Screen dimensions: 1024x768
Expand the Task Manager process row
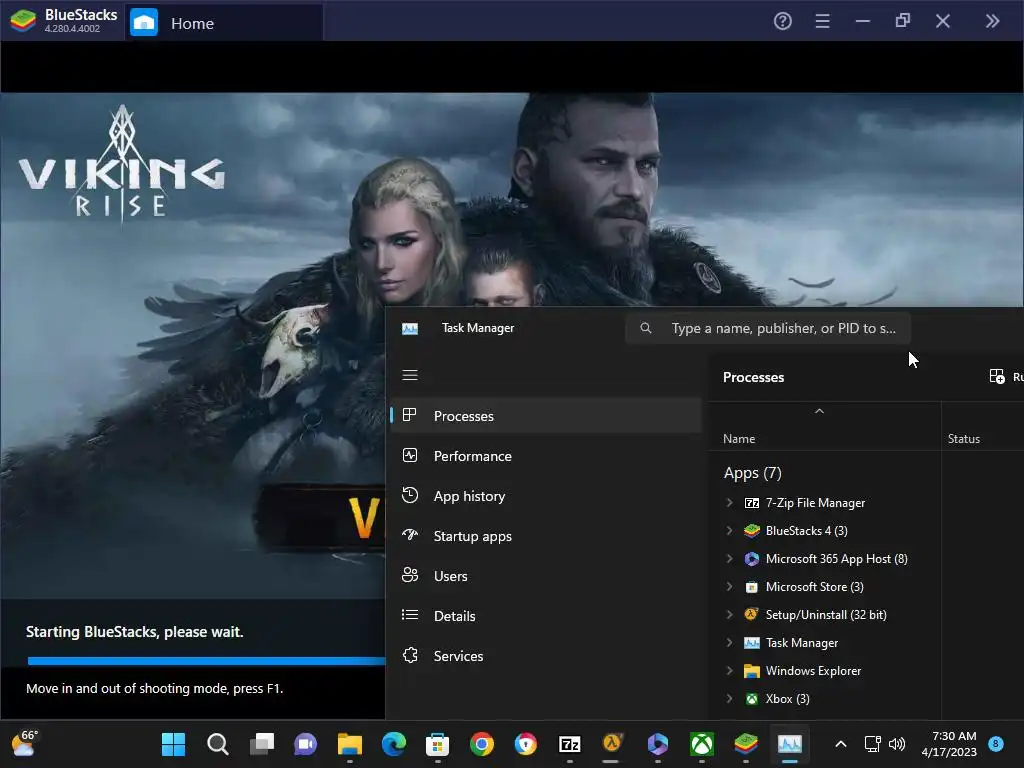tap(729, 643)
